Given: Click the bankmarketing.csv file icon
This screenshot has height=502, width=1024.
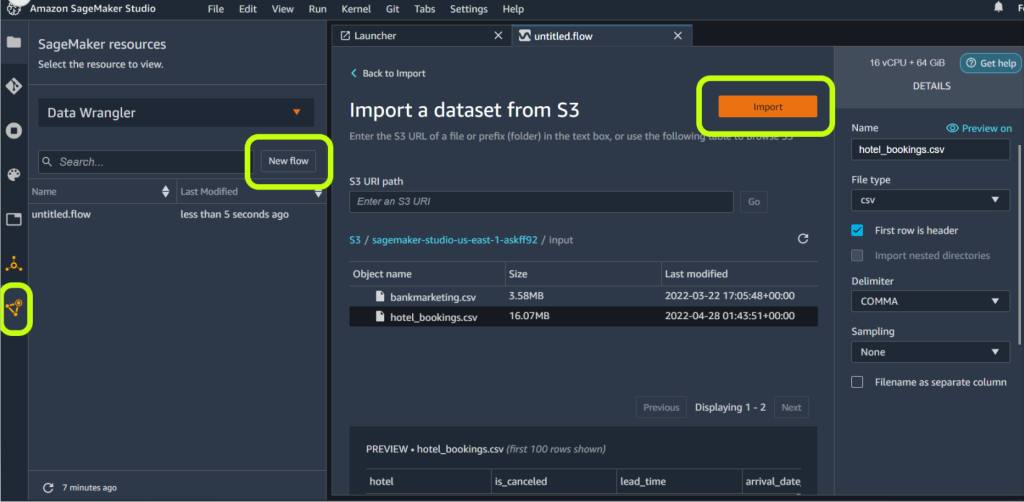Looking at the screenshot, I should [380, 296].
